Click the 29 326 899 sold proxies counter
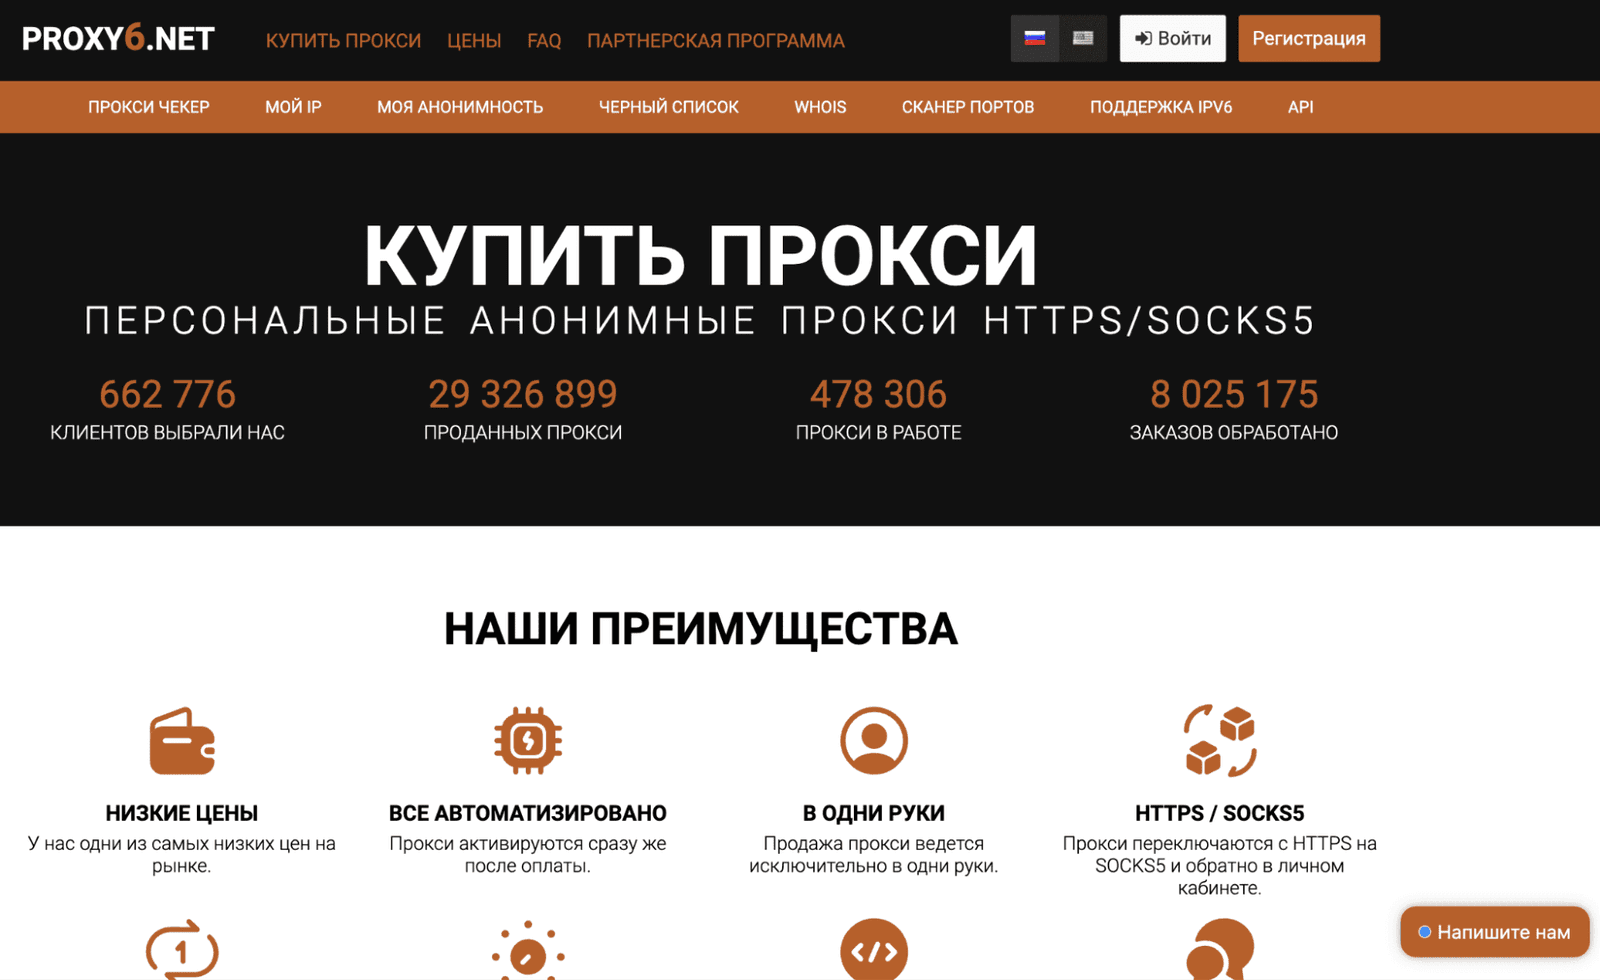Image resolution: width=1600 pixels, height=980 pixels. pyautogui.click(x=523, y=394)
